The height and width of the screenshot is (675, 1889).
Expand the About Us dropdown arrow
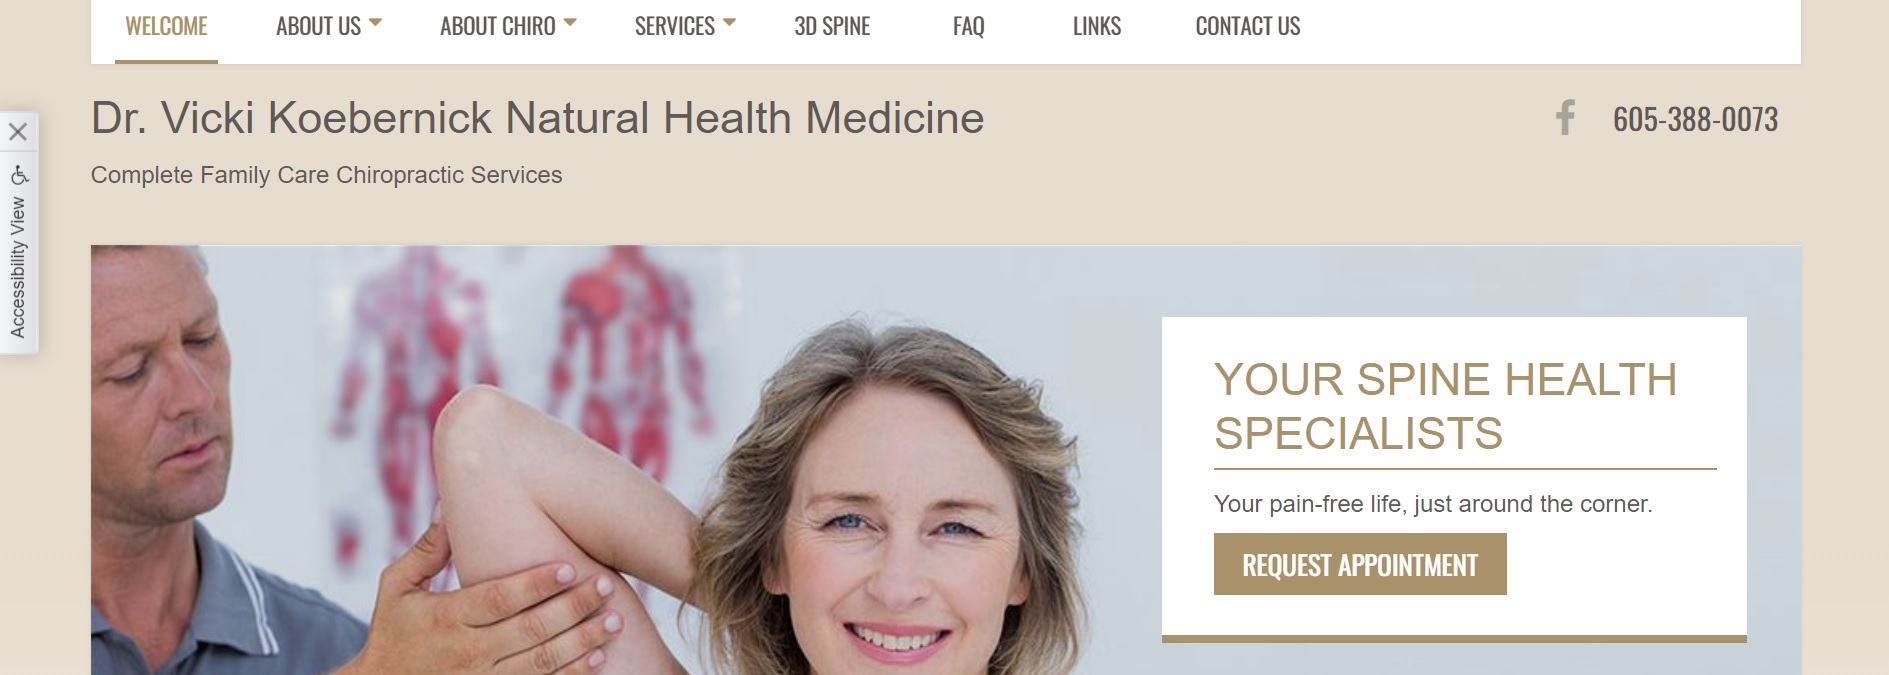click(375, 22)
